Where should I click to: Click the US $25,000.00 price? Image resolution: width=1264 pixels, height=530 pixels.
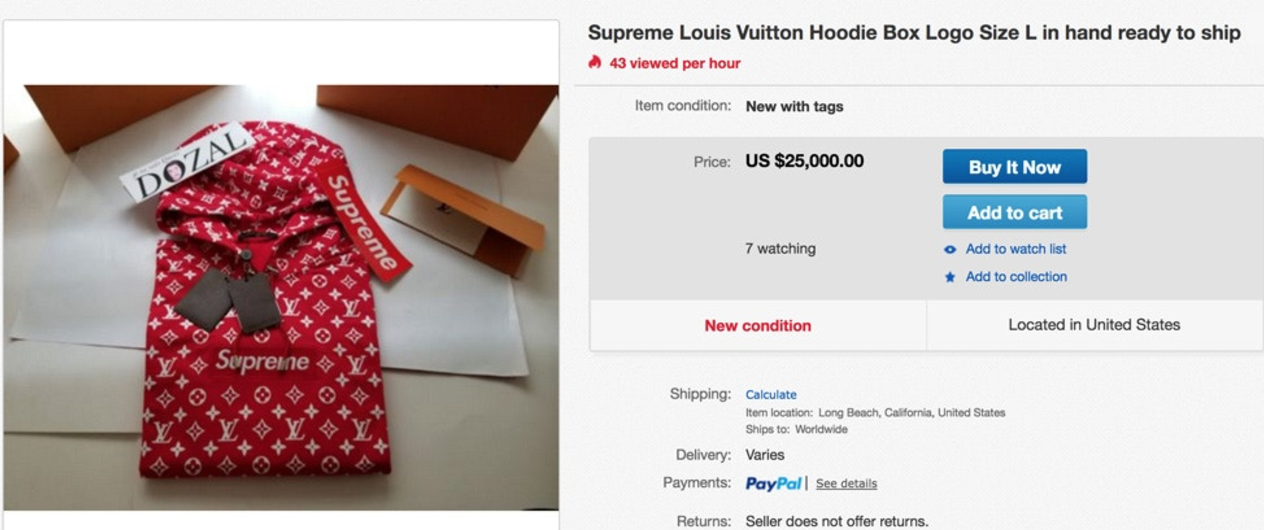[804, 161]
